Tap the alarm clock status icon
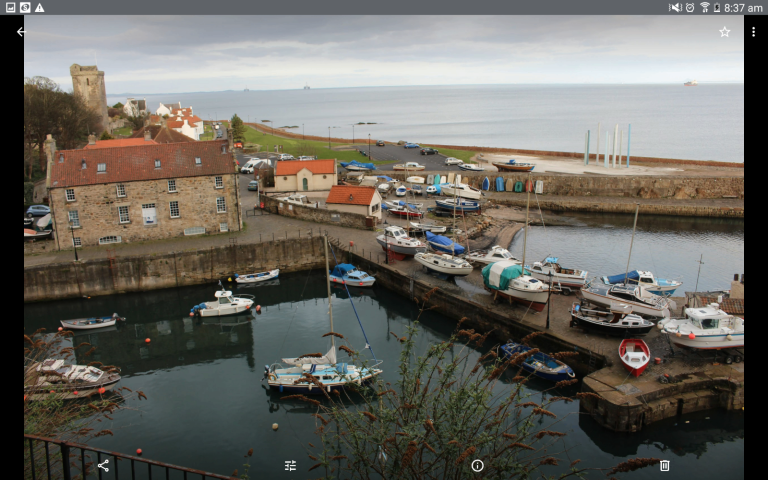Viewport: 768px width, 480px height. pos(690,7)
